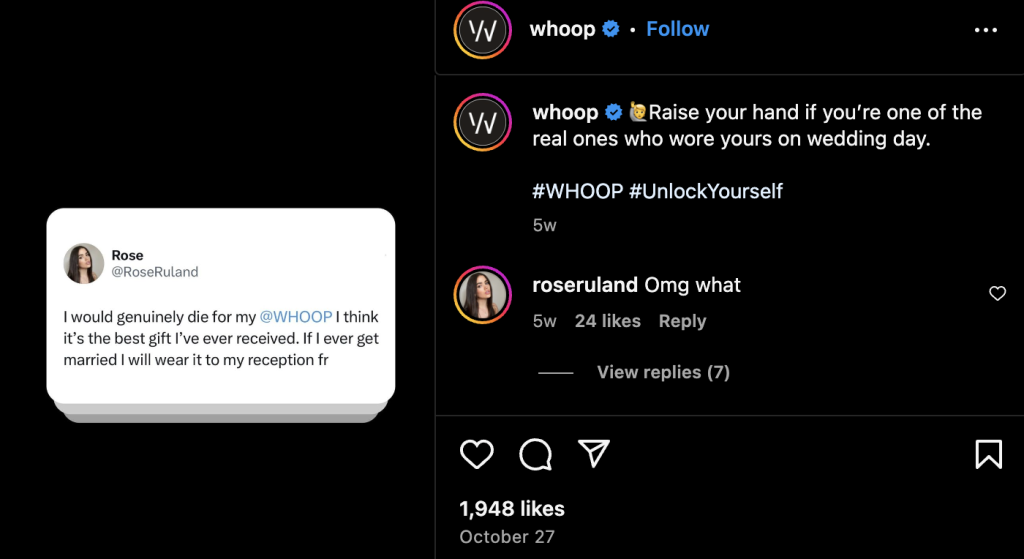Click whoop avatar beside the caption
Viewport: 1024px width, 559px height.
(x=483, y=123)
